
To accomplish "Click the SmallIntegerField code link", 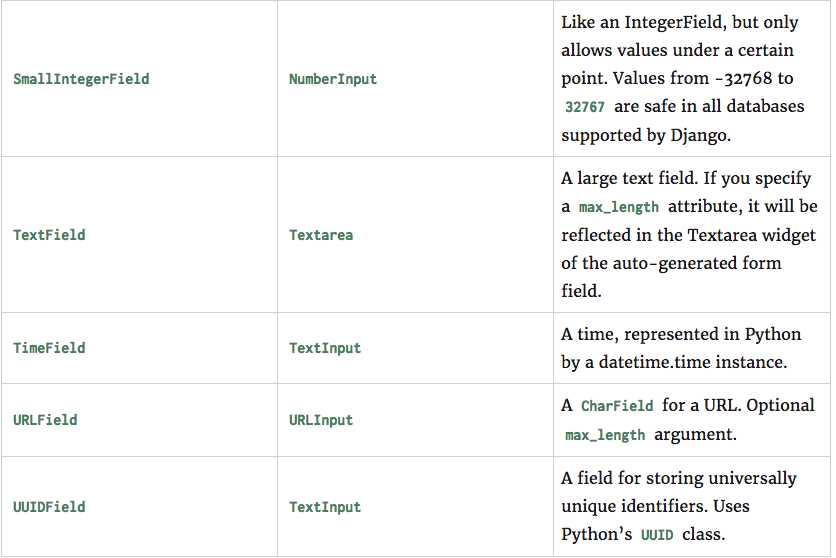I will (x=81, y=79).
